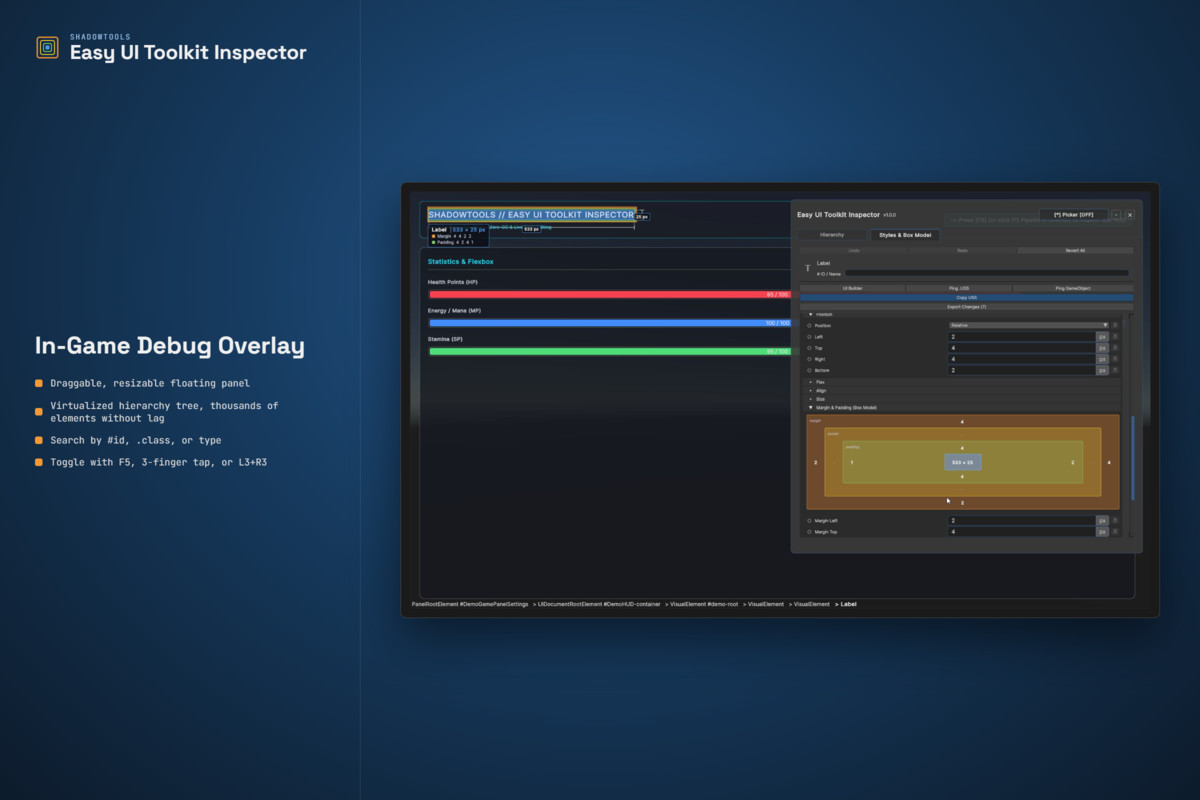Minimize the Easy UI Toolkit Inspector panel
This screenshot has height=800, width=1200.
click(1116, 215)
